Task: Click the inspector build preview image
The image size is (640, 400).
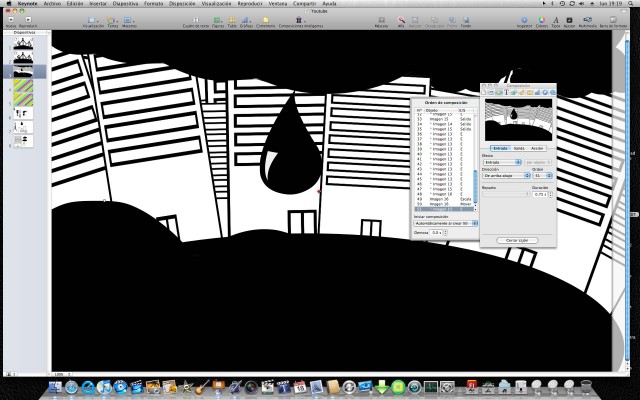Action: coord(518,120)
